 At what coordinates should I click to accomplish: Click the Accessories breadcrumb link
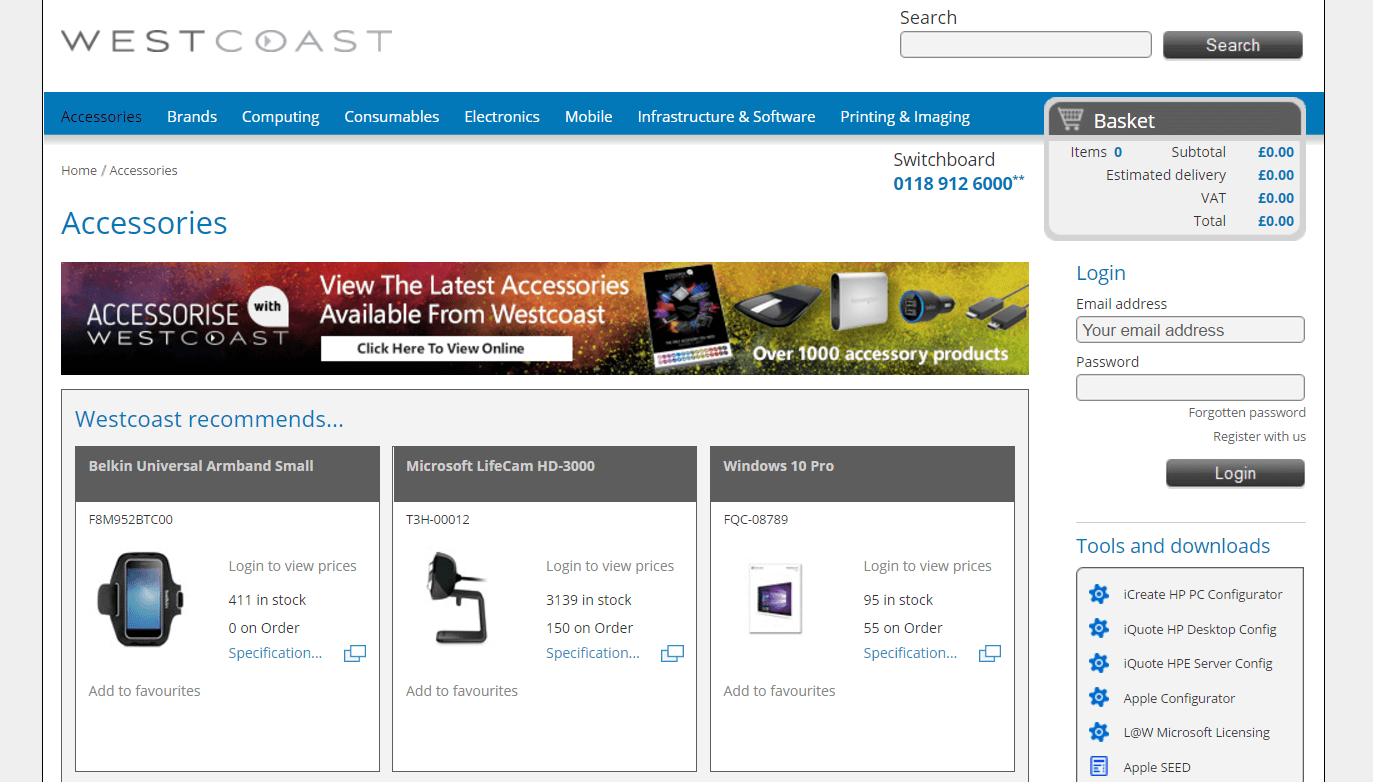[143, 171]
